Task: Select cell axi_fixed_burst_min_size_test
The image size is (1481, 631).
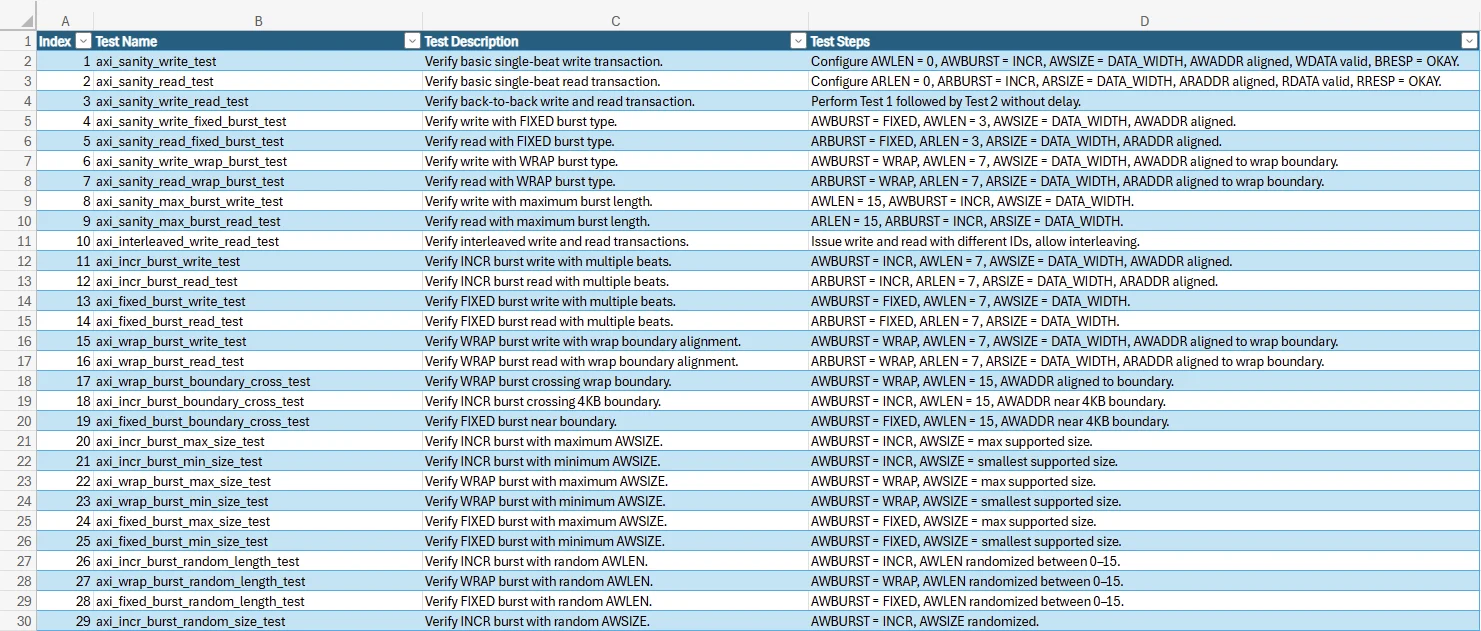Action: tap(258, 541)
